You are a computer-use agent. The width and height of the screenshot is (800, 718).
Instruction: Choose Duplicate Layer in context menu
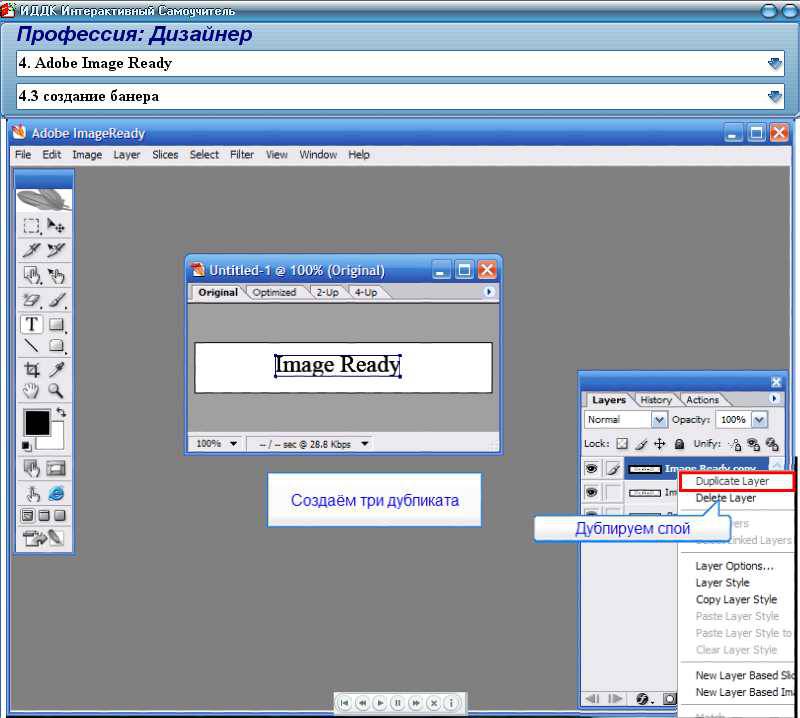click(x=737, y=481)
